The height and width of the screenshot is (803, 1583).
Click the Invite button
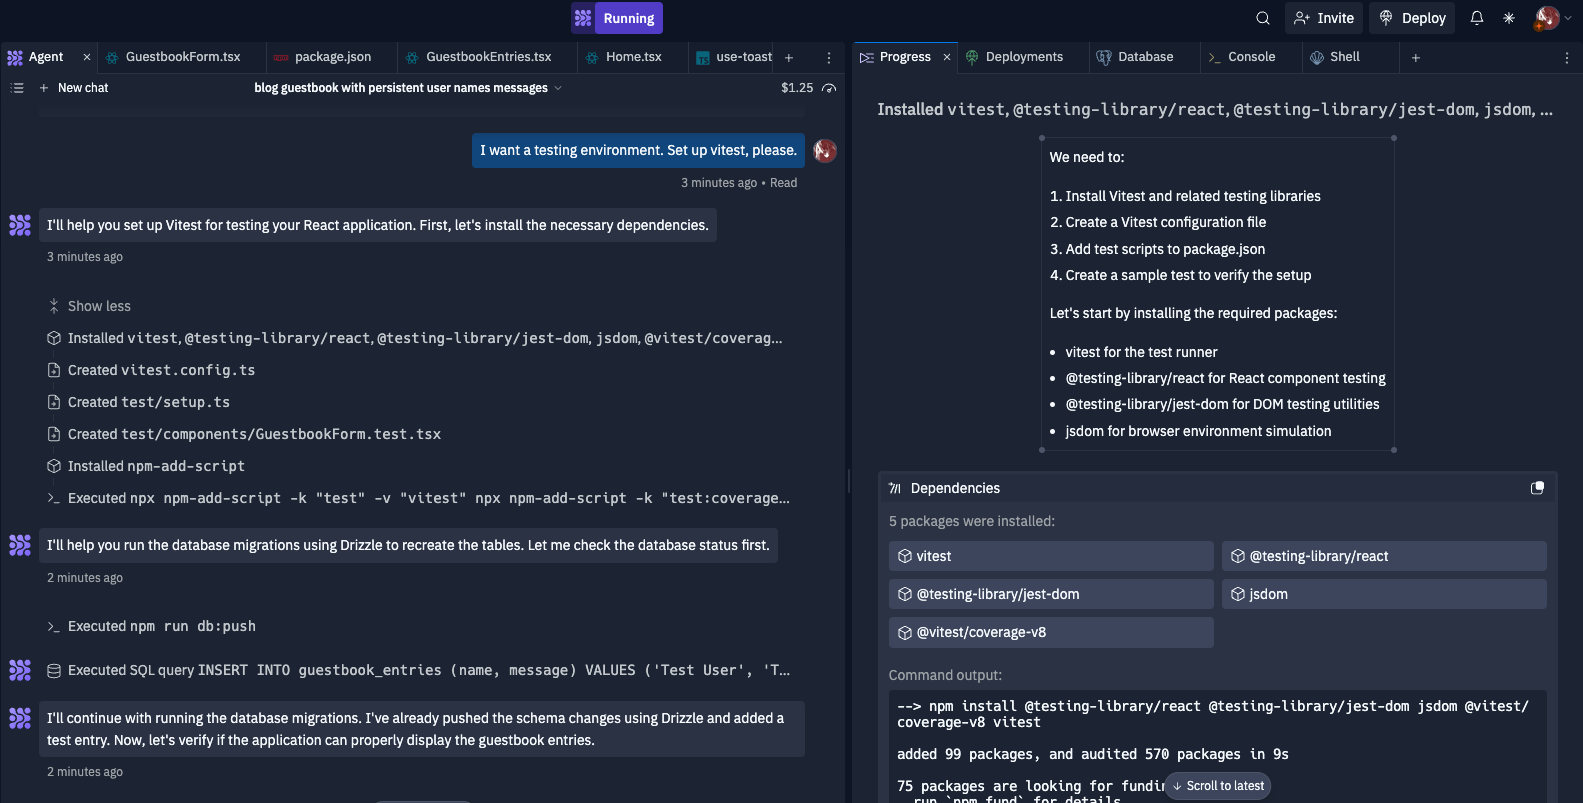pos(1324,18)
